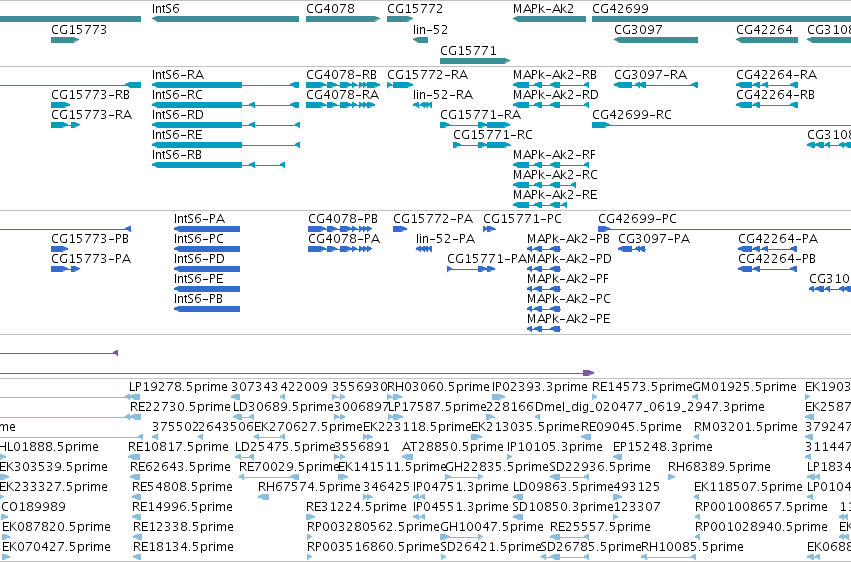Image resolution: width=851 pixels, height=562 pixels.
Task: Select transcript CG15771-RC
Action: (x=481, y=145)
